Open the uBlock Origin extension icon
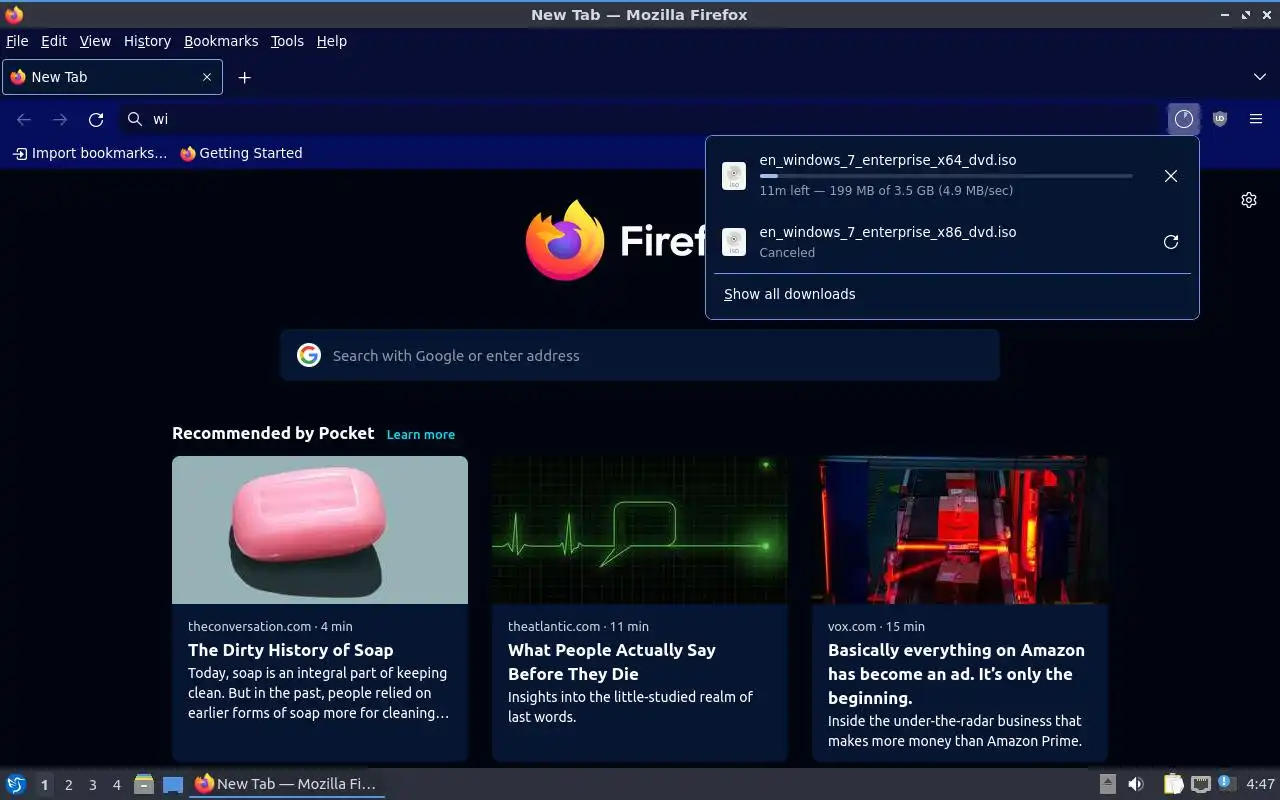 pos(1220,119)
